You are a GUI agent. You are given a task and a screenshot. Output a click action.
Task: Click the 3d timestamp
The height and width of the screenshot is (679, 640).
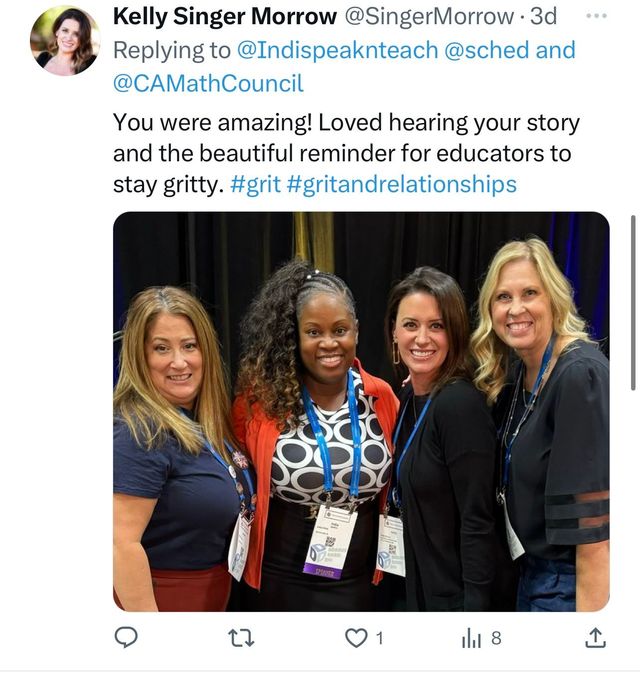(x=543, y=17)
